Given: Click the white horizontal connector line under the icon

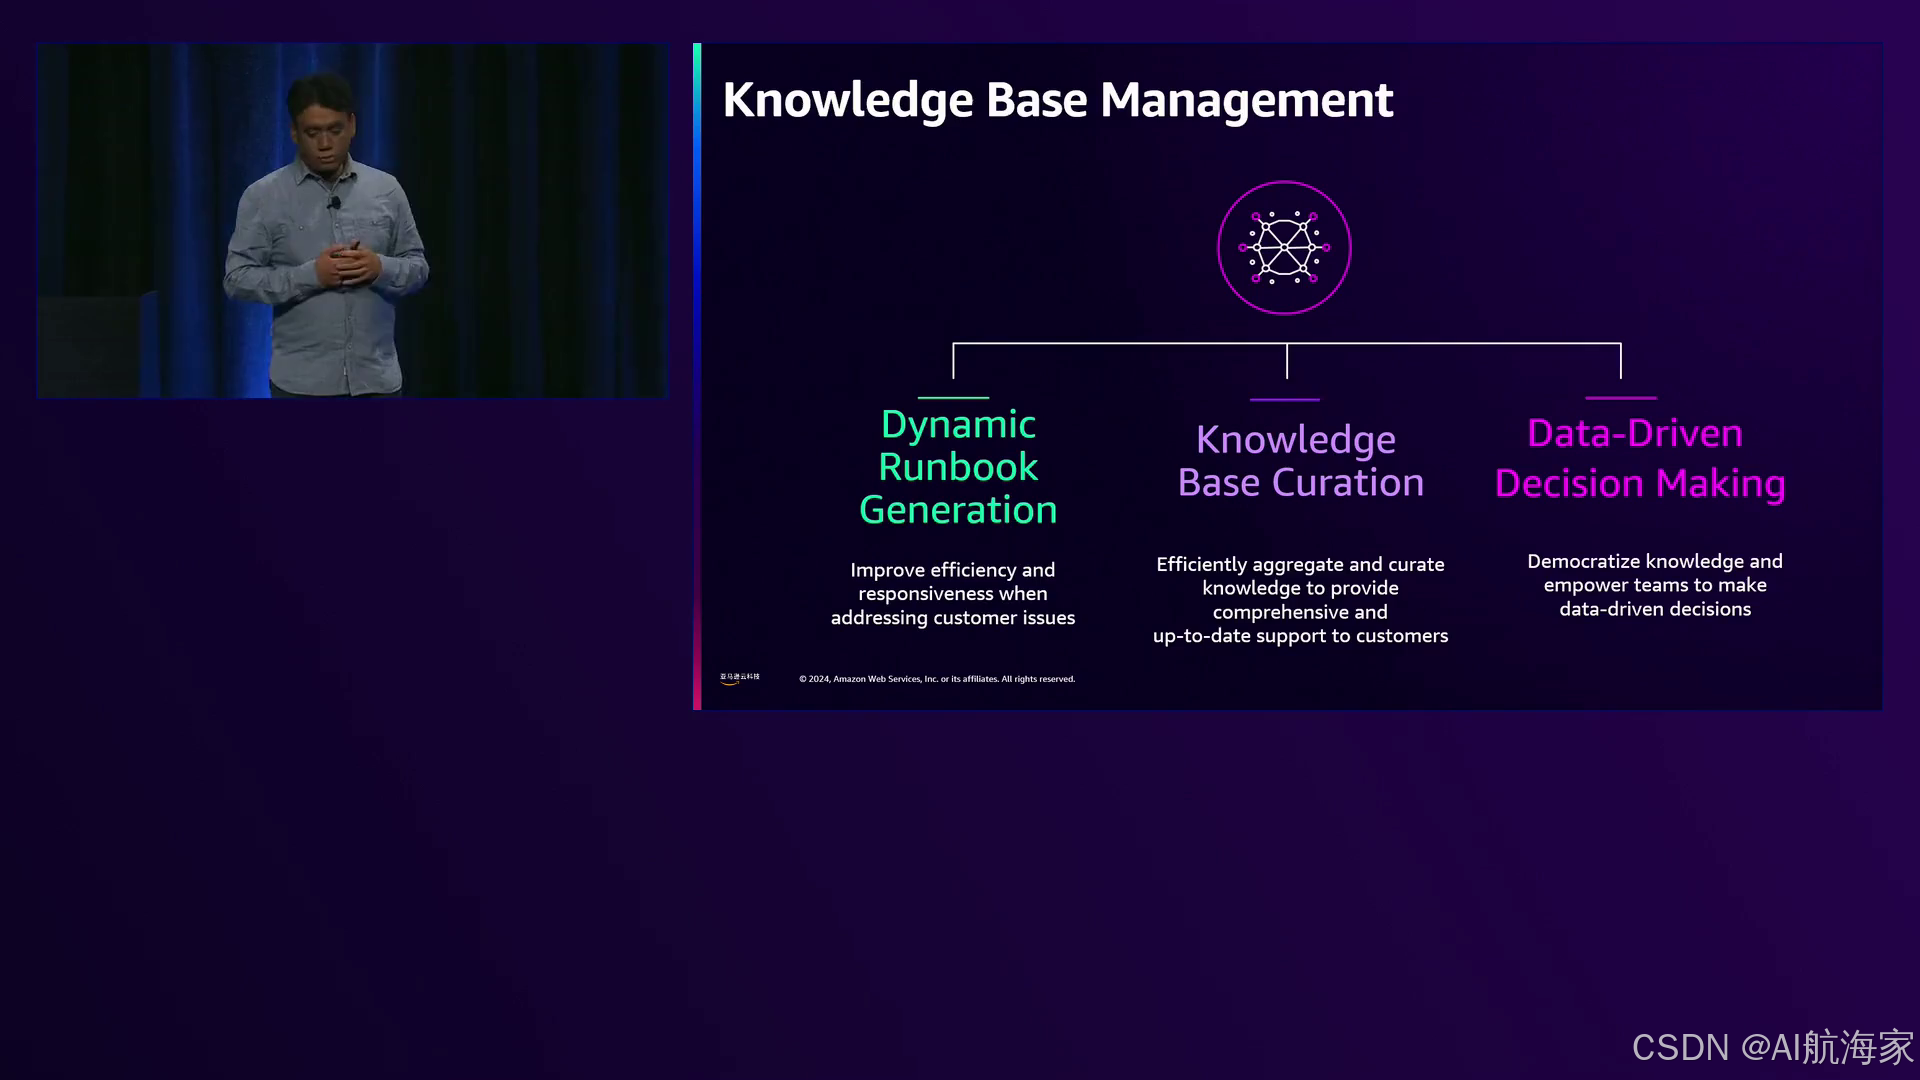Looking at the screenshot, I should 1120,344.
